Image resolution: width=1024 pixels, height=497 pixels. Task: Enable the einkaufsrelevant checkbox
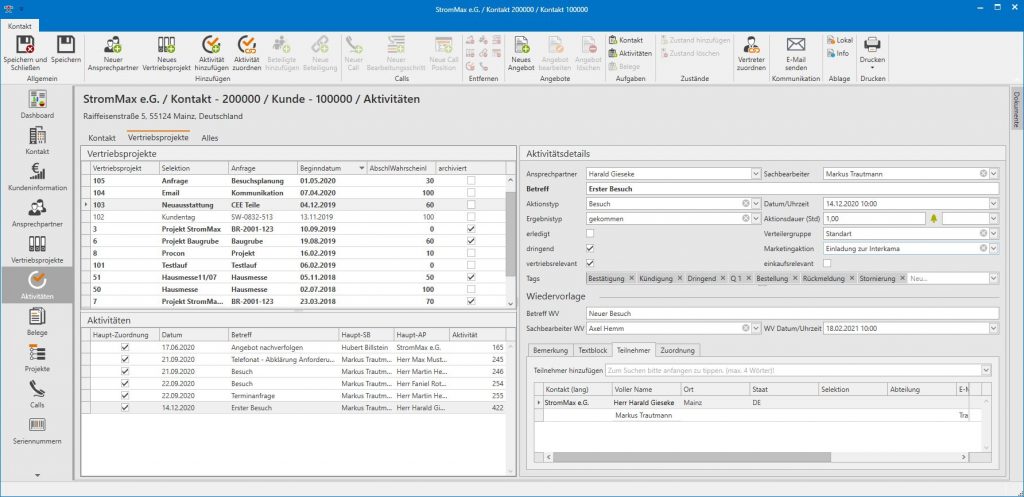827,263
